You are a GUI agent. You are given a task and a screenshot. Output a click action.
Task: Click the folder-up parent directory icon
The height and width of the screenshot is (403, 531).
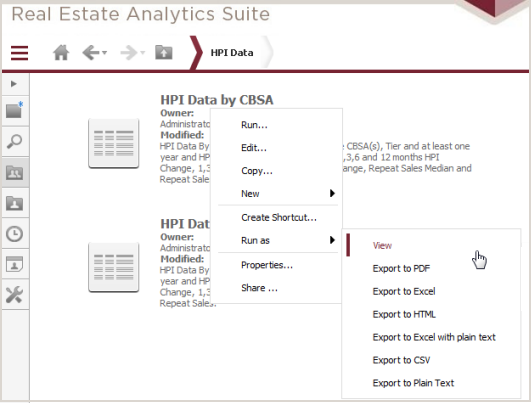(x=164, y=52)
